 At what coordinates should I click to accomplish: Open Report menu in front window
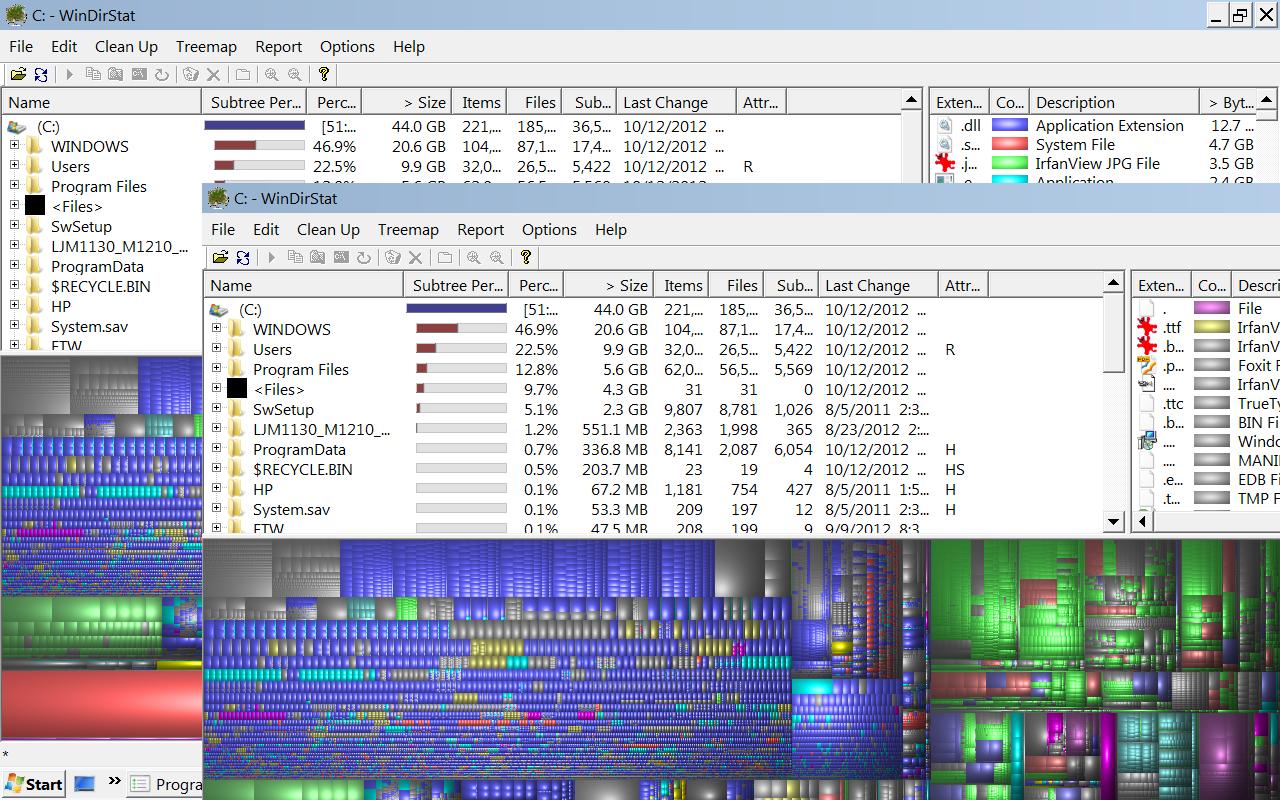coord(480,229)
